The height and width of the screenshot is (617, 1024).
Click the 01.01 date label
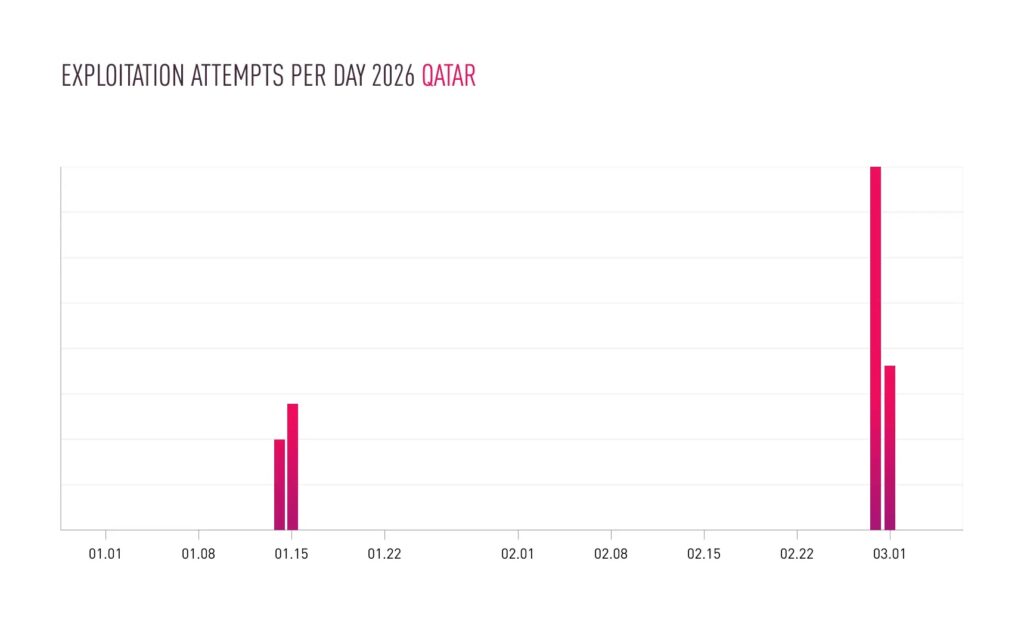pyautogui.click(x=105, y=553)
